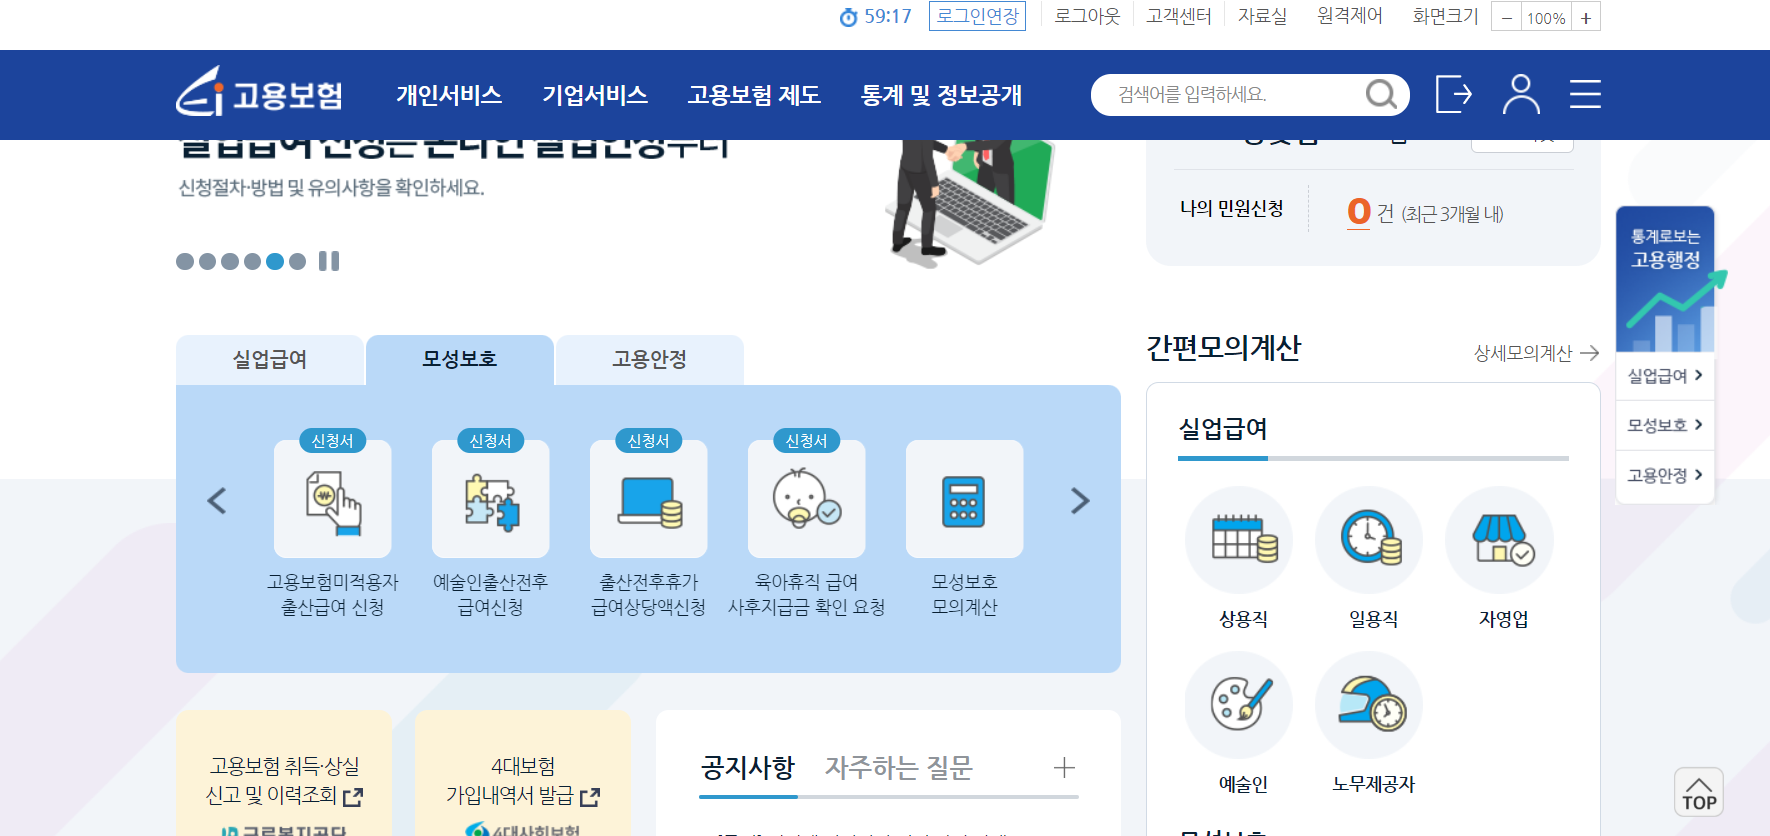Open 원격제어 link
The width and height of the screenshot is (1770, 836).
click(1350, 16)
